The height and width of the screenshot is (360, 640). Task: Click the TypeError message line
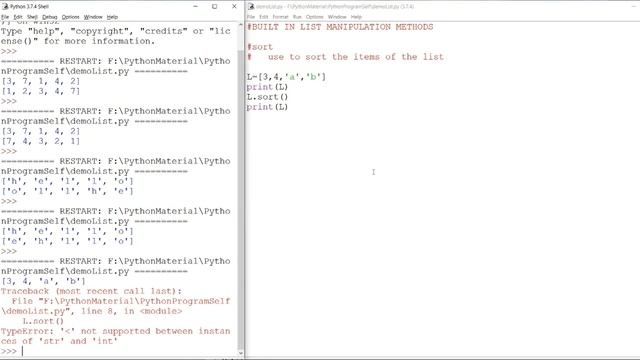[116, 336]
